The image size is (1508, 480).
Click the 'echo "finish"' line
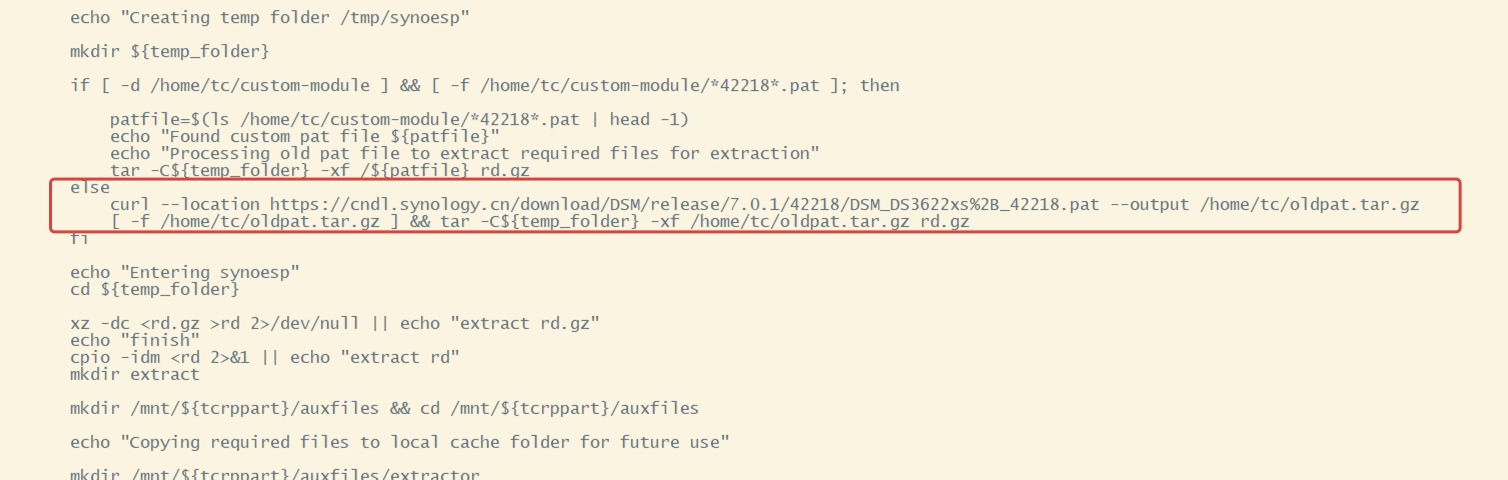coord(135,340)
